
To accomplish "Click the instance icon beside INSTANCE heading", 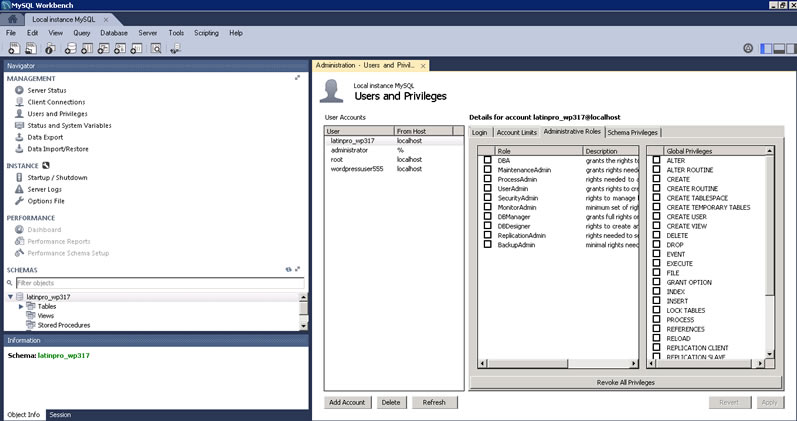I will [x=46, y=165].
